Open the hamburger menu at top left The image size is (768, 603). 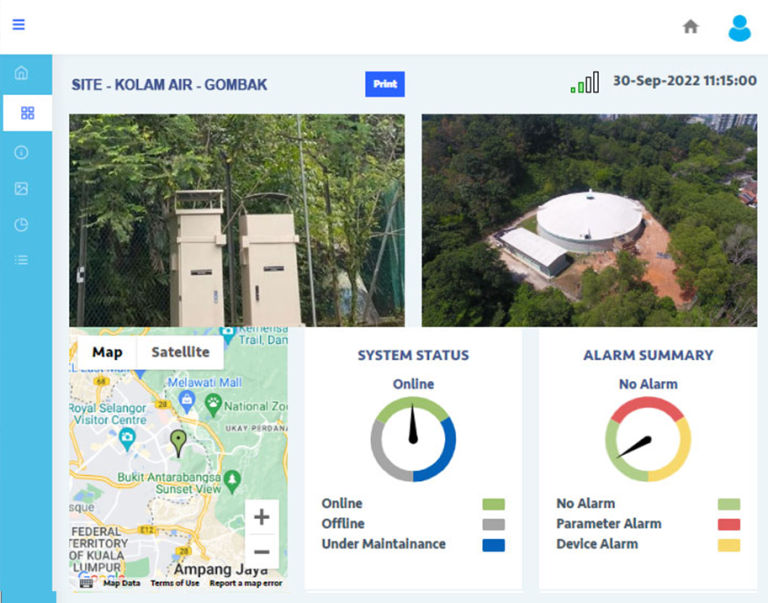[x=18, y=25]
